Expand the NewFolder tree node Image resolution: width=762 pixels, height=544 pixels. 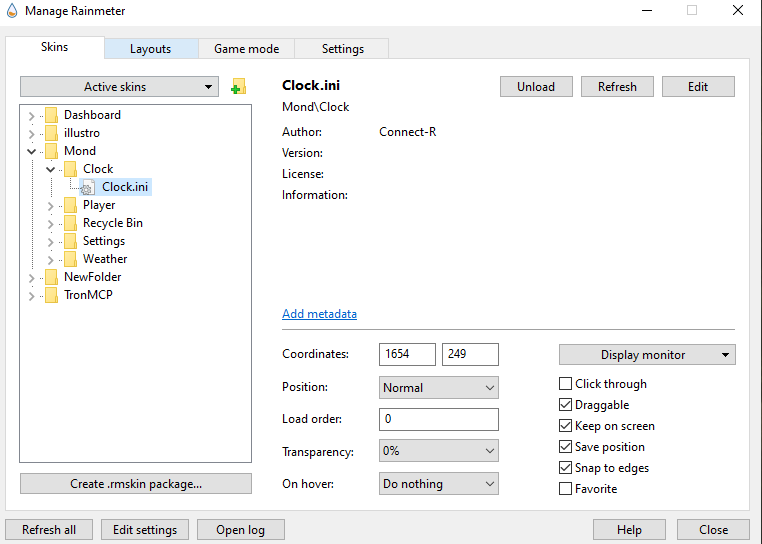pyautogui.click(x=32, y=278)
